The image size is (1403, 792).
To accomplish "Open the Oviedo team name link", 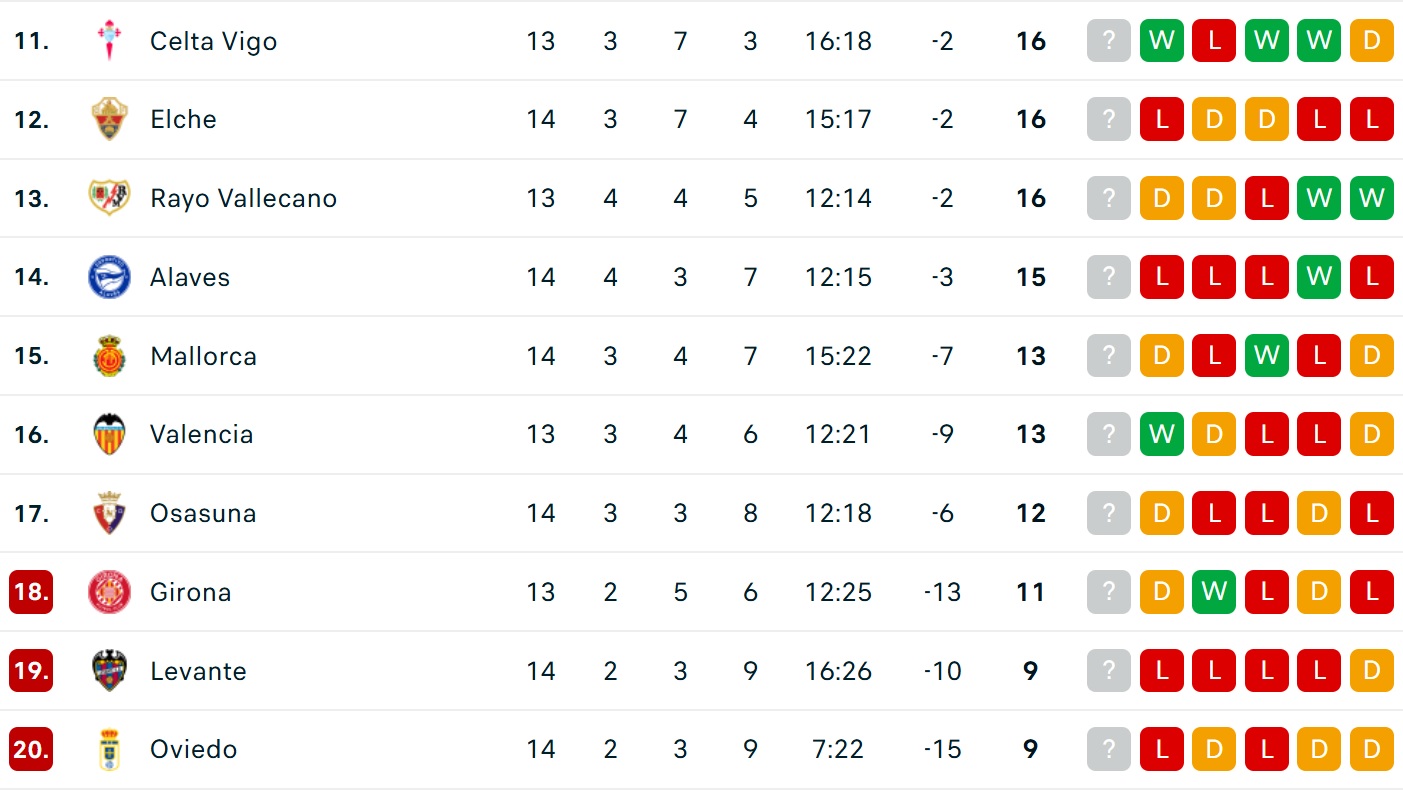I will (x=193, y=749).
